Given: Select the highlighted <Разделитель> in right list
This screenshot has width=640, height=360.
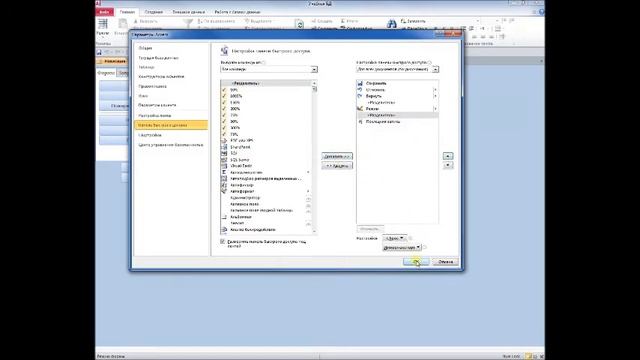Looking at the screenshot, I should coord(398,115).
